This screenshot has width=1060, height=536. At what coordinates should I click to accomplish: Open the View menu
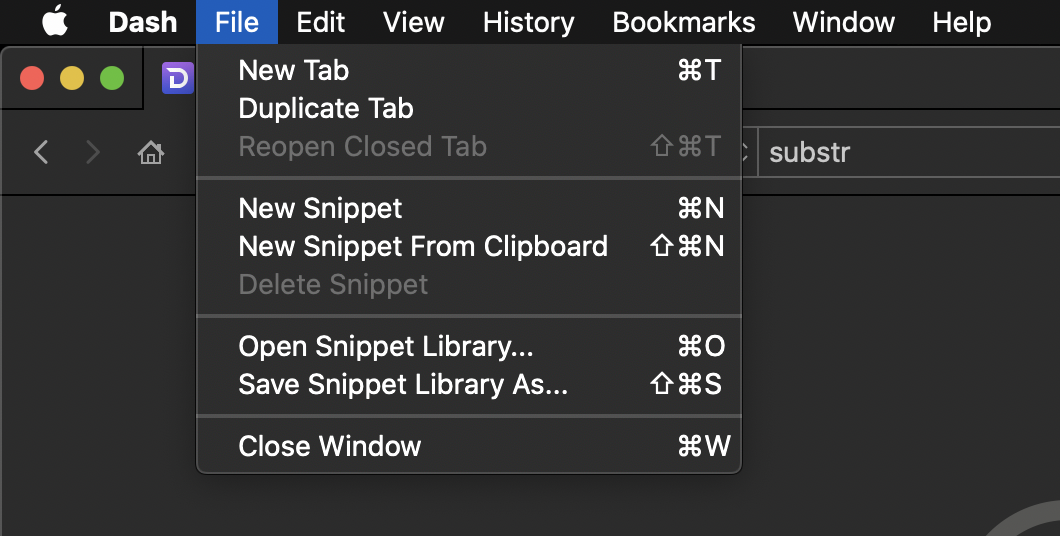point(413,22)
